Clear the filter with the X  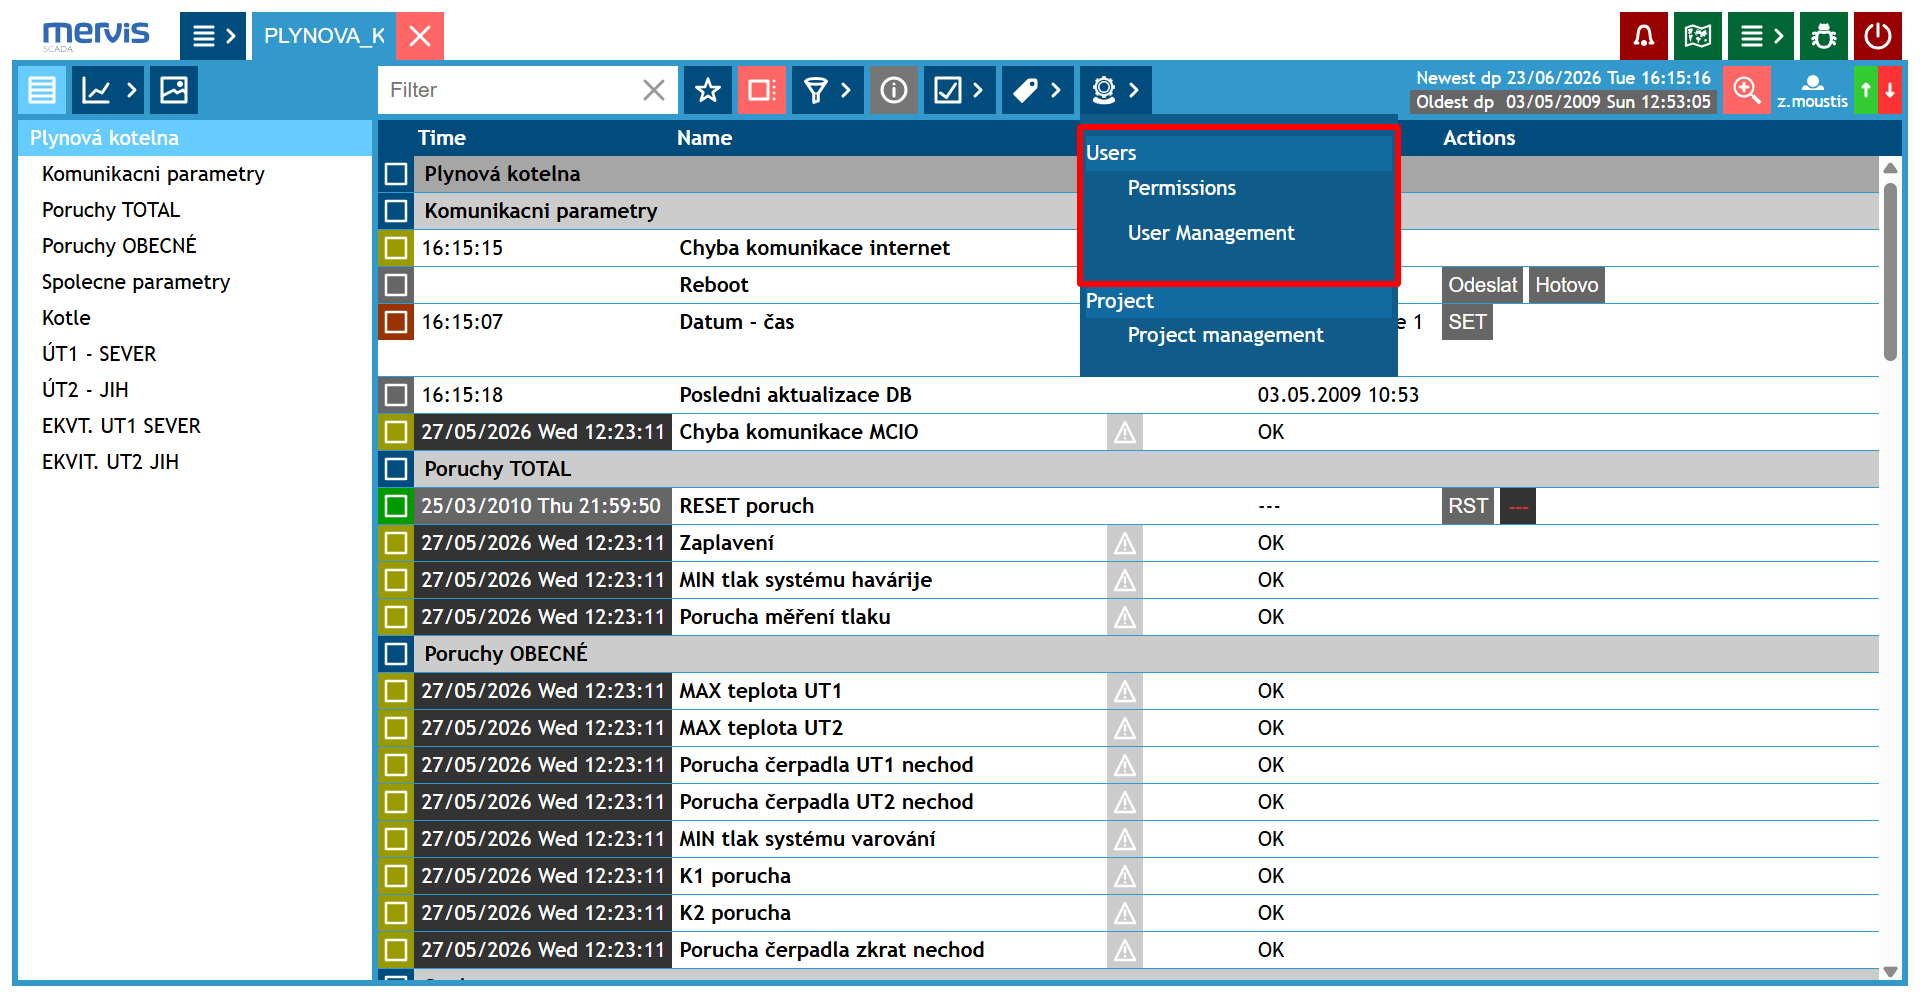(x=654, y=90)
